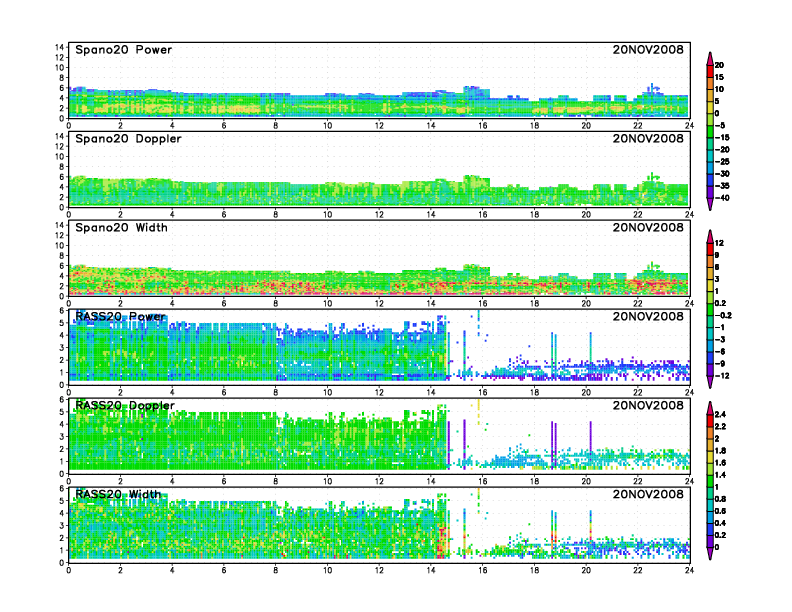
Task: Click the red up-arrow atop the top colorbar
Action: pyautogui.click(x=708, y=56)
